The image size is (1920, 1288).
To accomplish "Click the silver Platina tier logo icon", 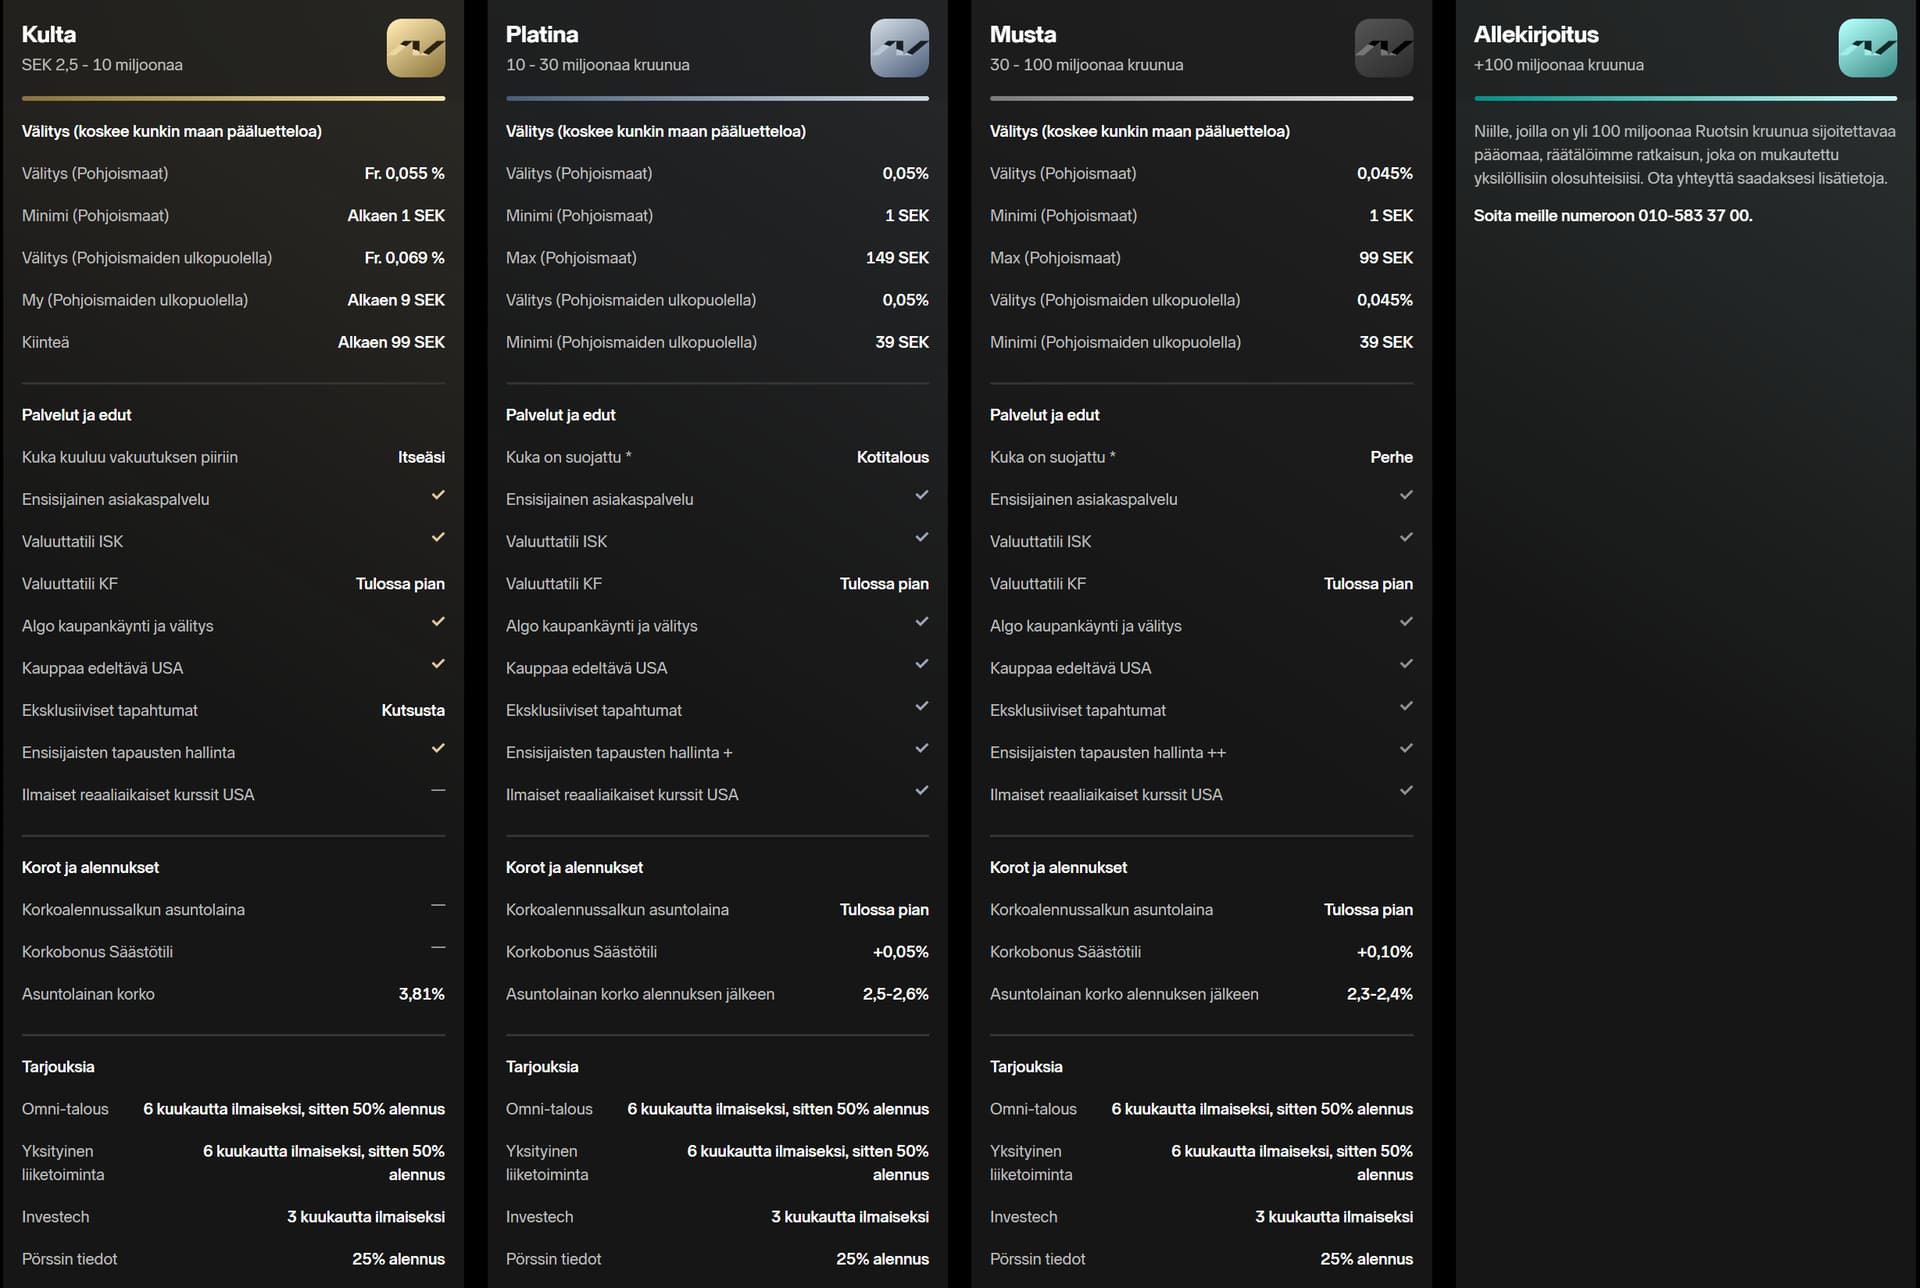I will [900, 48].
